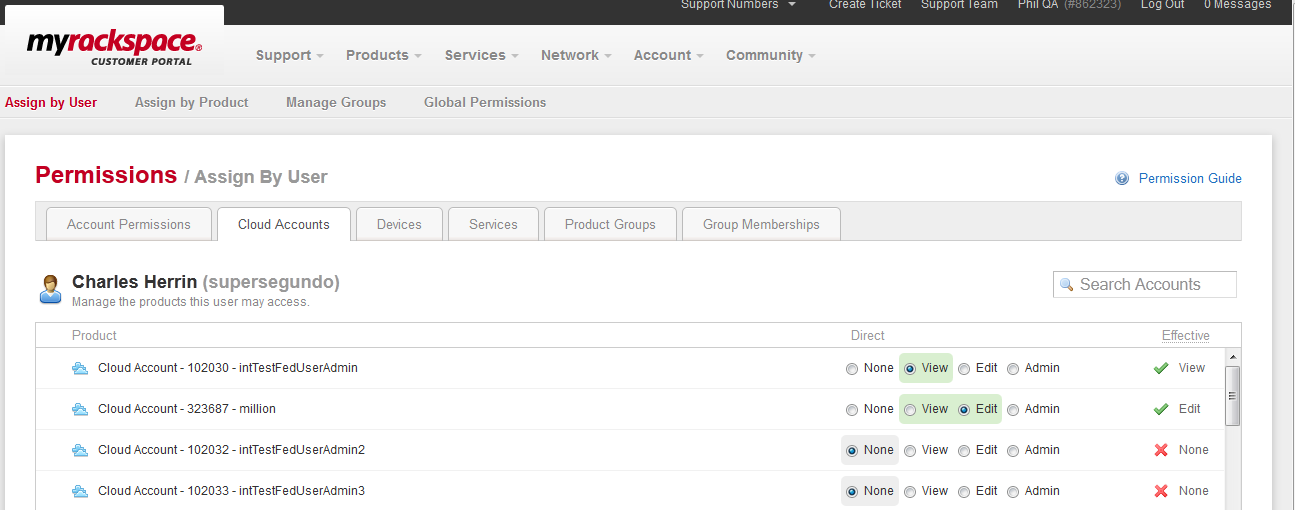Select Edit for Cloud Account 323687 million

pyautogui.click(x=964, y=410)
